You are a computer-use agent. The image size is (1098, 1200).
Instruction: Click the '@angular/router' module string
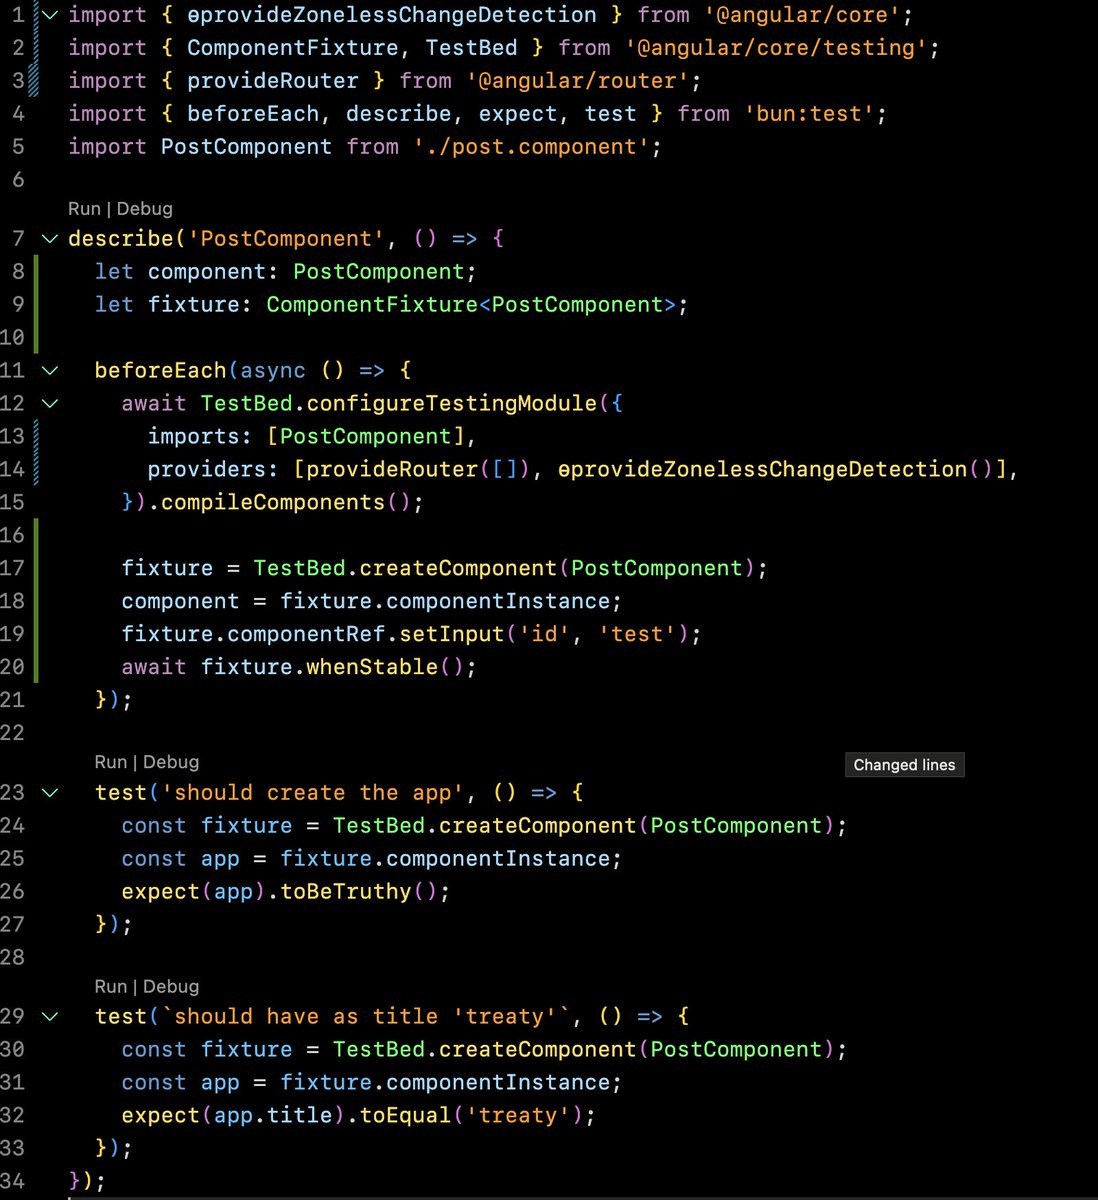578,81
